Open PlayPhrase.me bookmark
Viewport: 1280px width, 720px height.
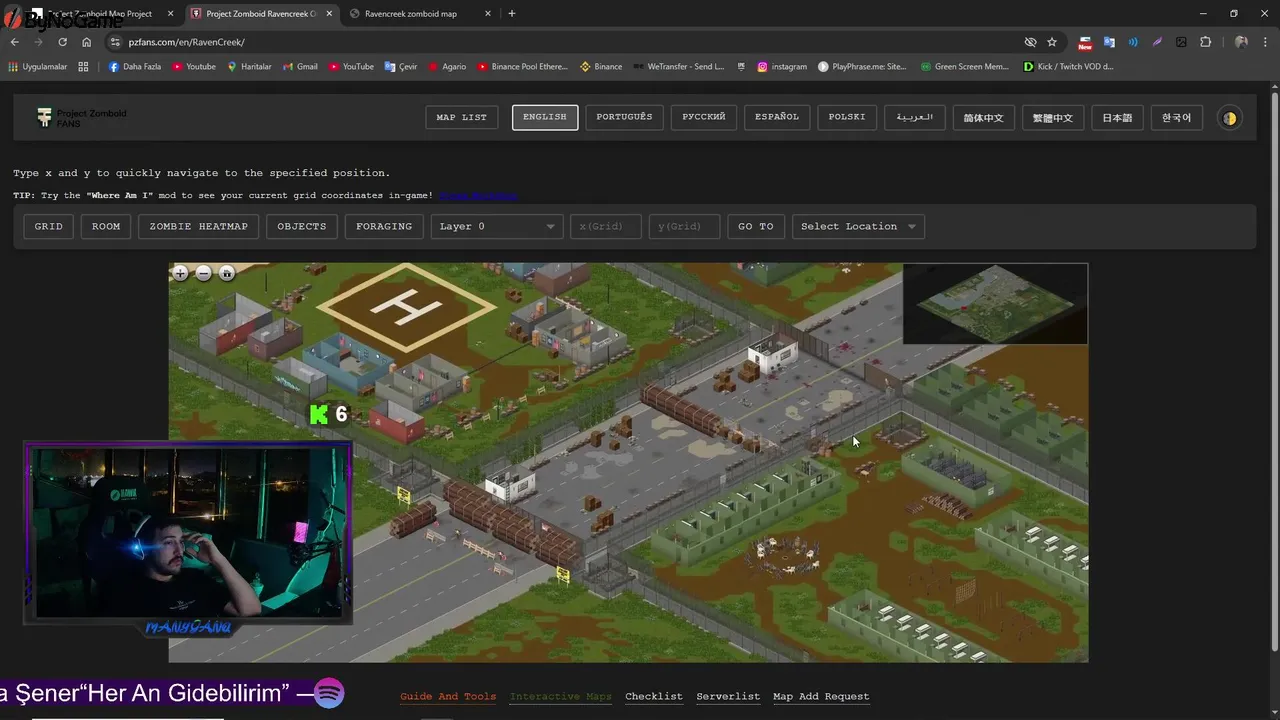point(862,67)
